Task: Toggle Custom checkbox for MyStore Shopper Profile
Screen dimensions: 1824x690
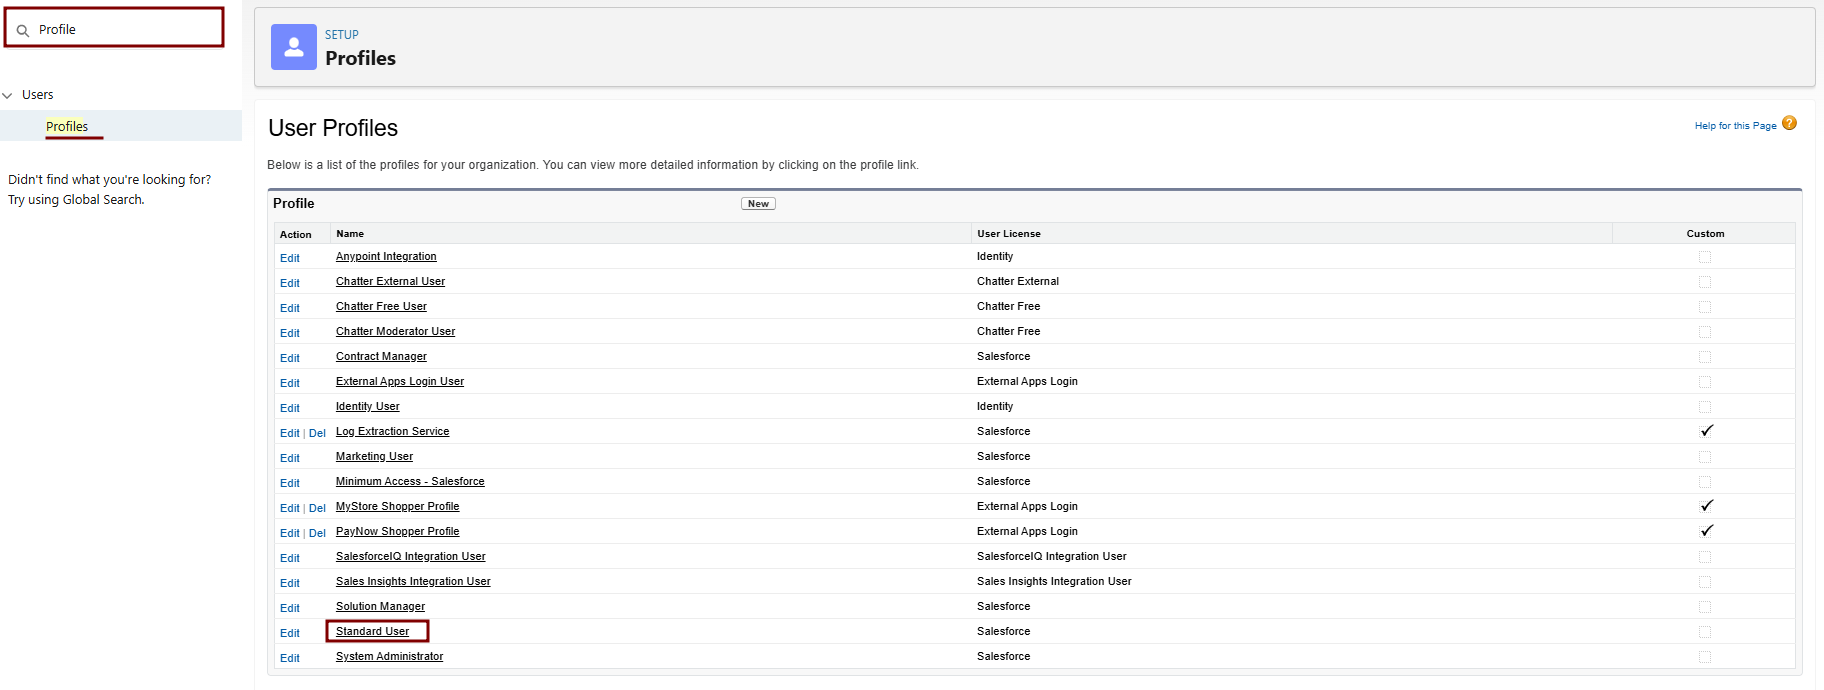Action: (1706, 506)
